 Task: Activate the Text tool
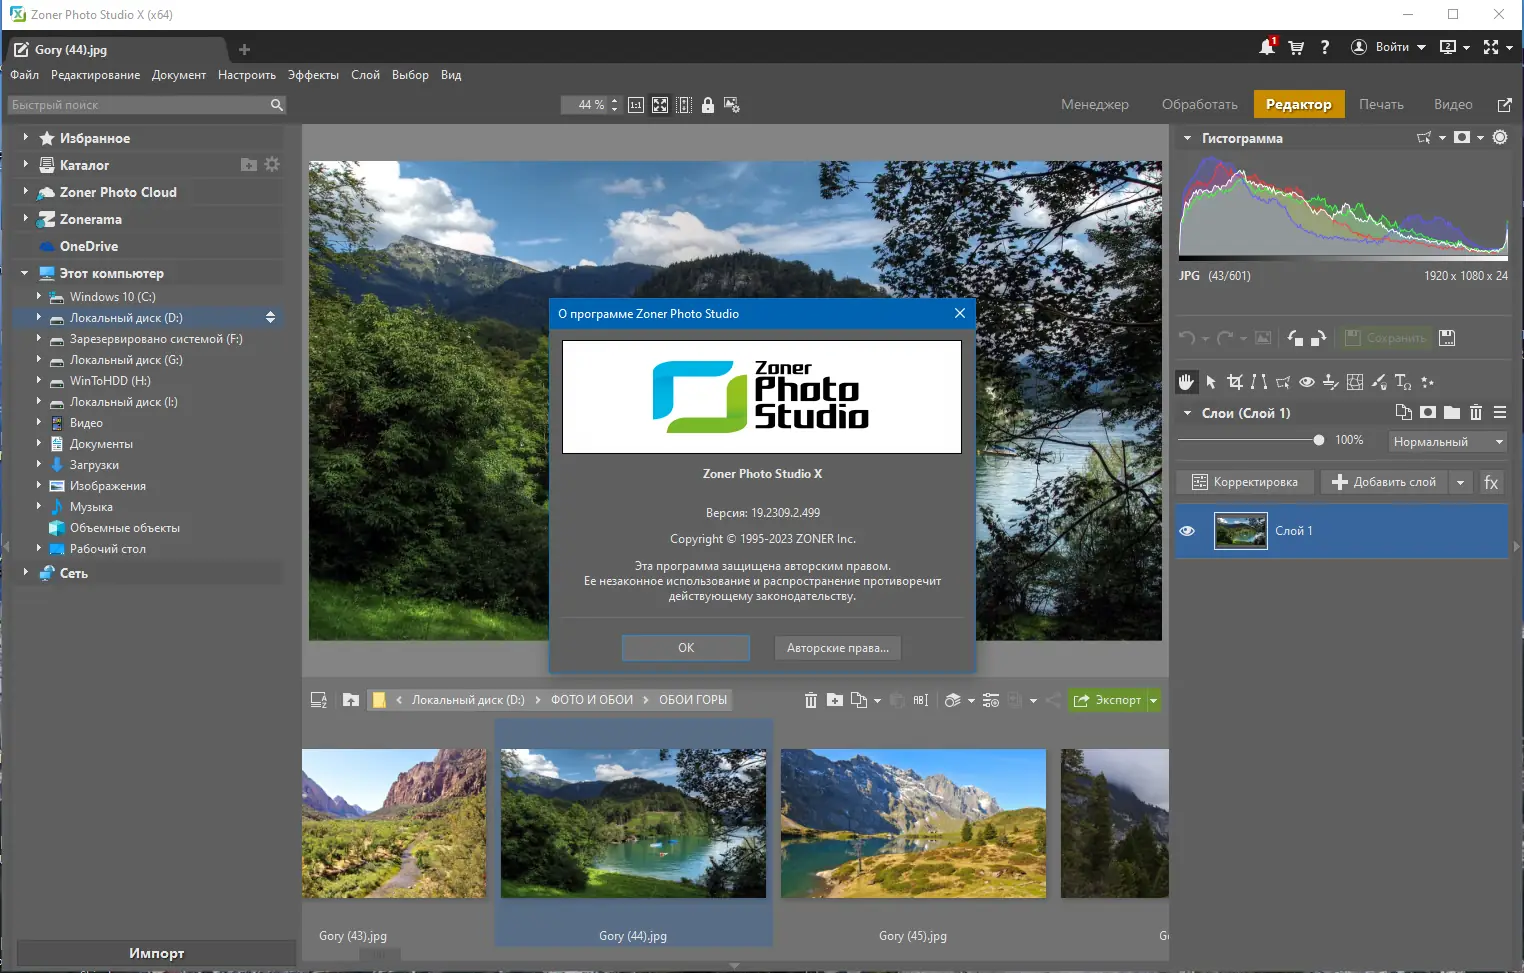[x=1403, y=382]
